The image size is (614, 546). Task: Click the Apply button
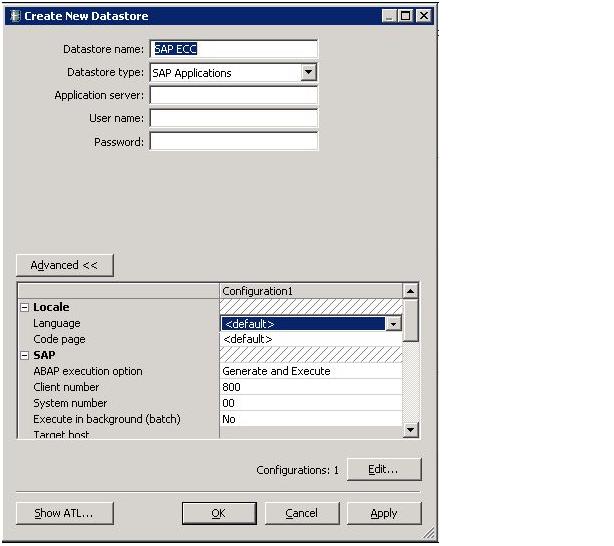click(384, 513)
